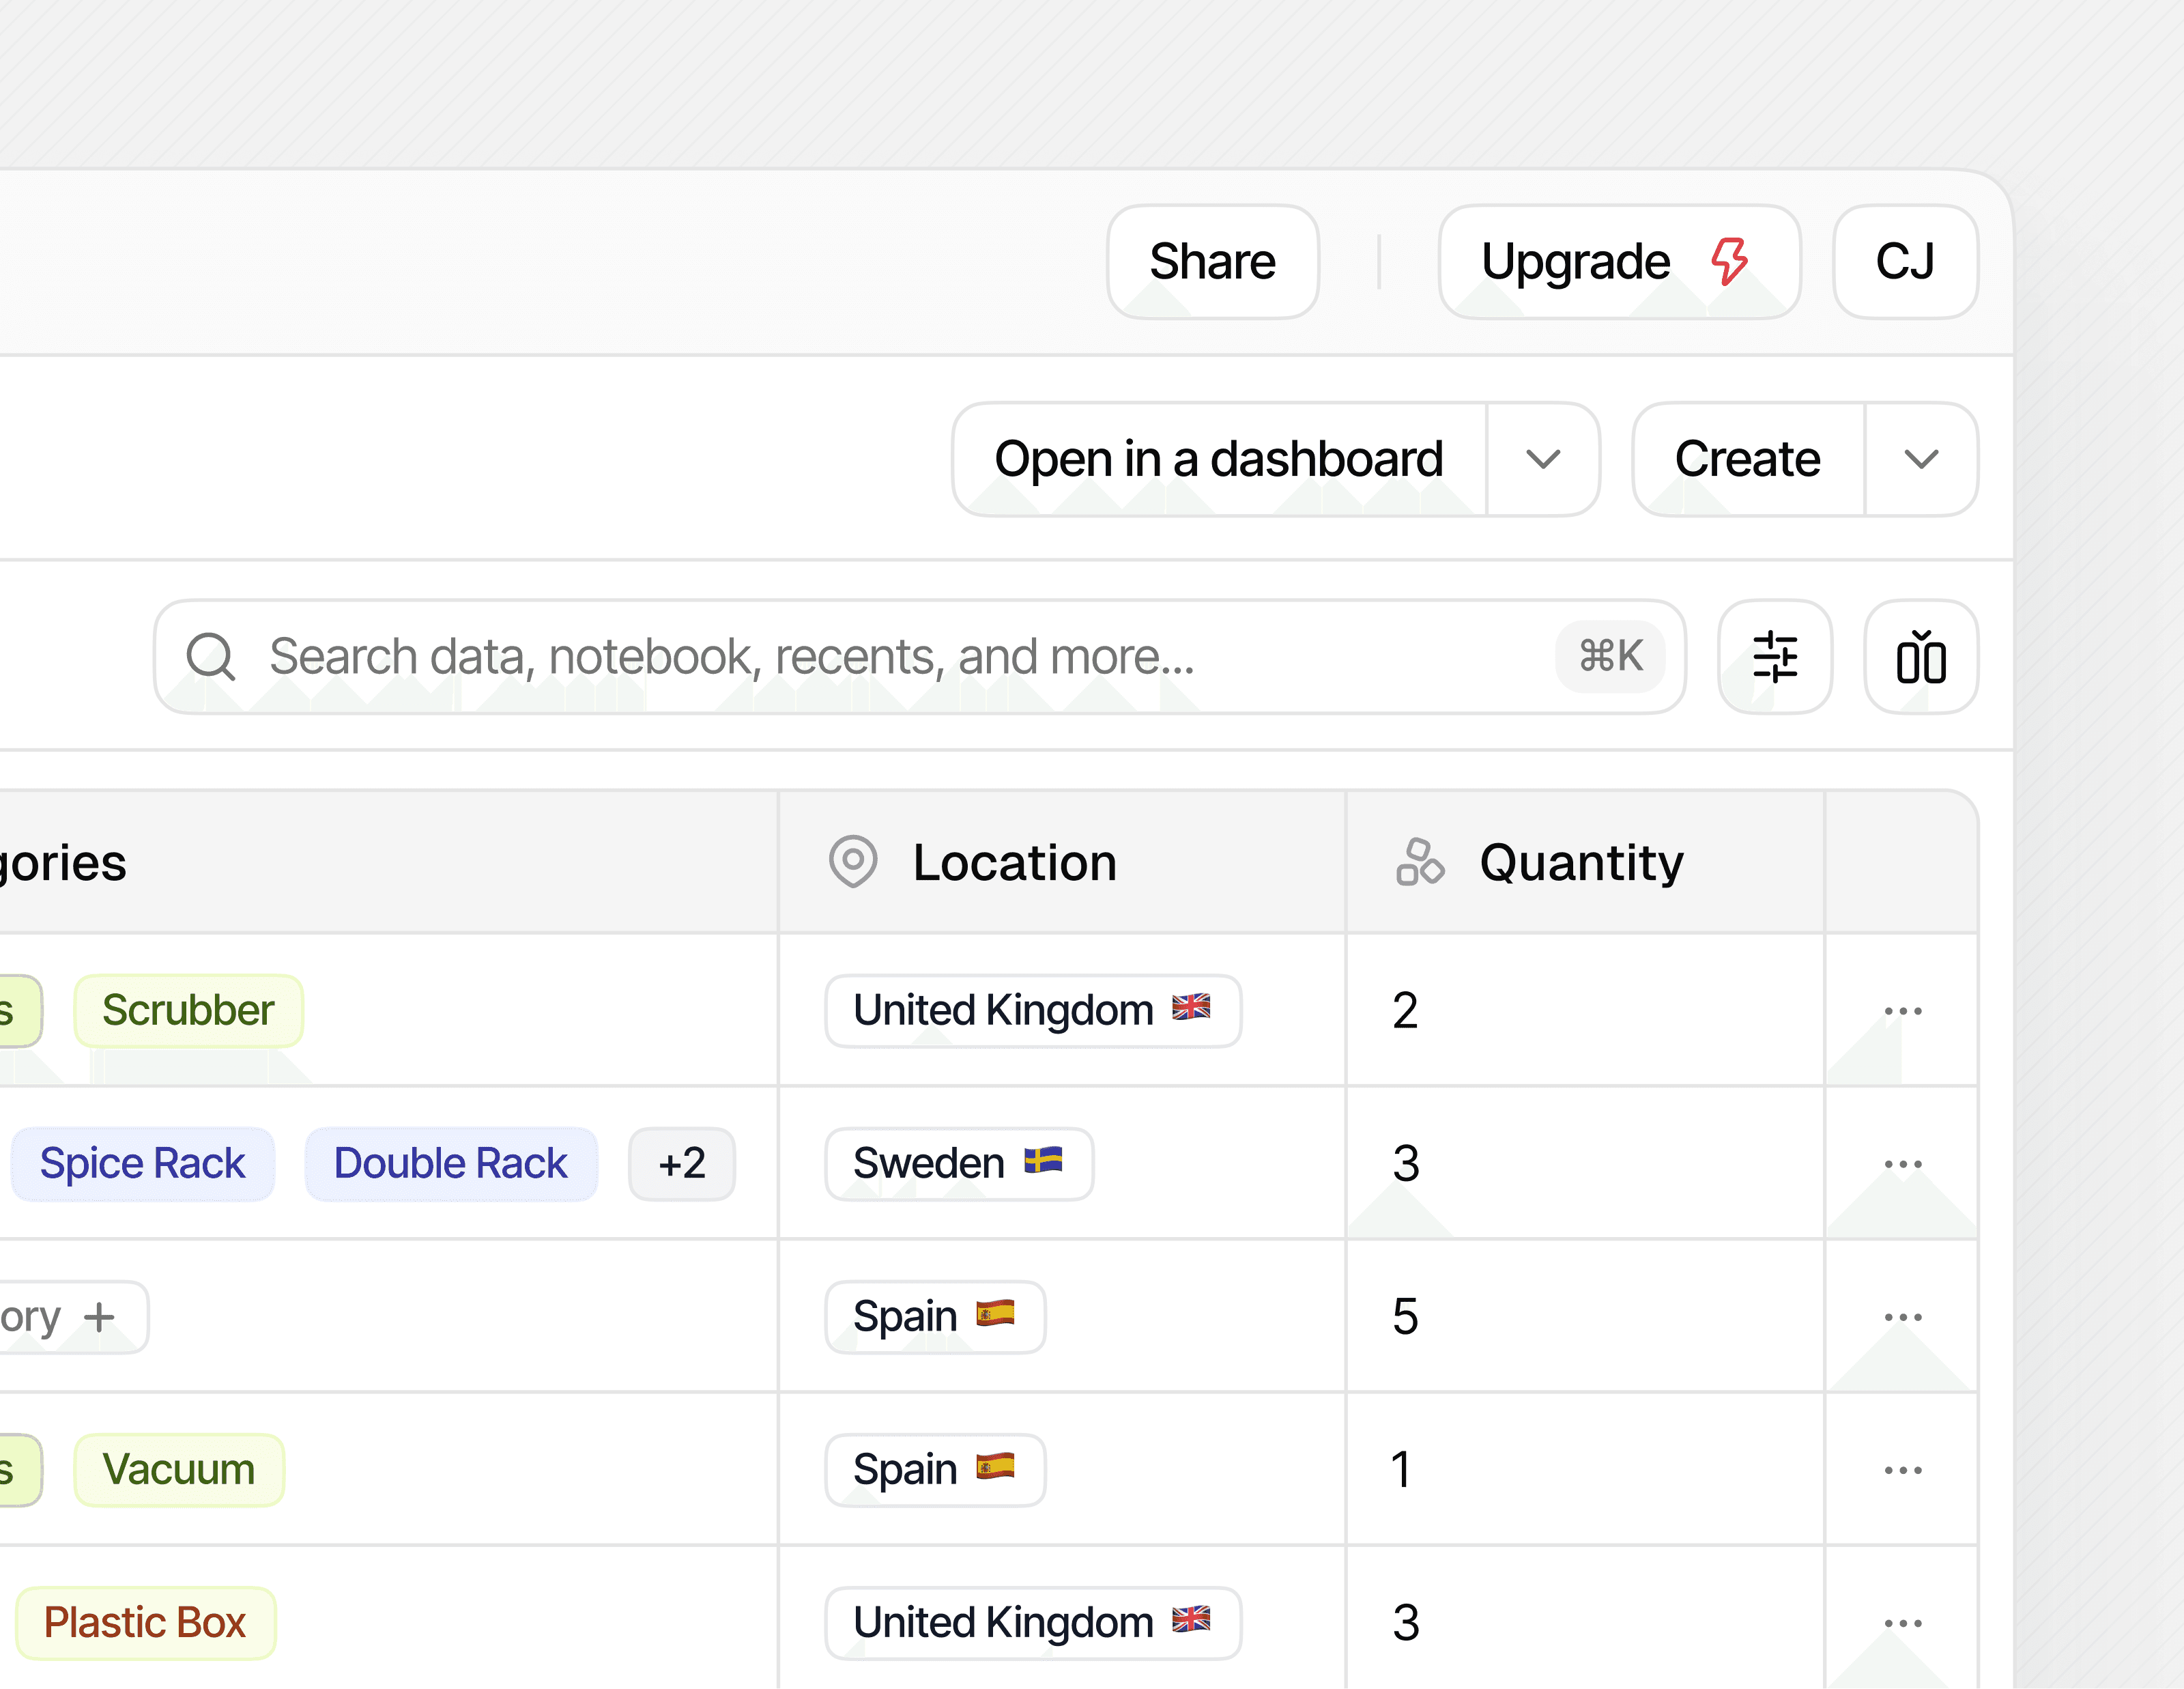Click the Quantity column header

(1581, 862)
